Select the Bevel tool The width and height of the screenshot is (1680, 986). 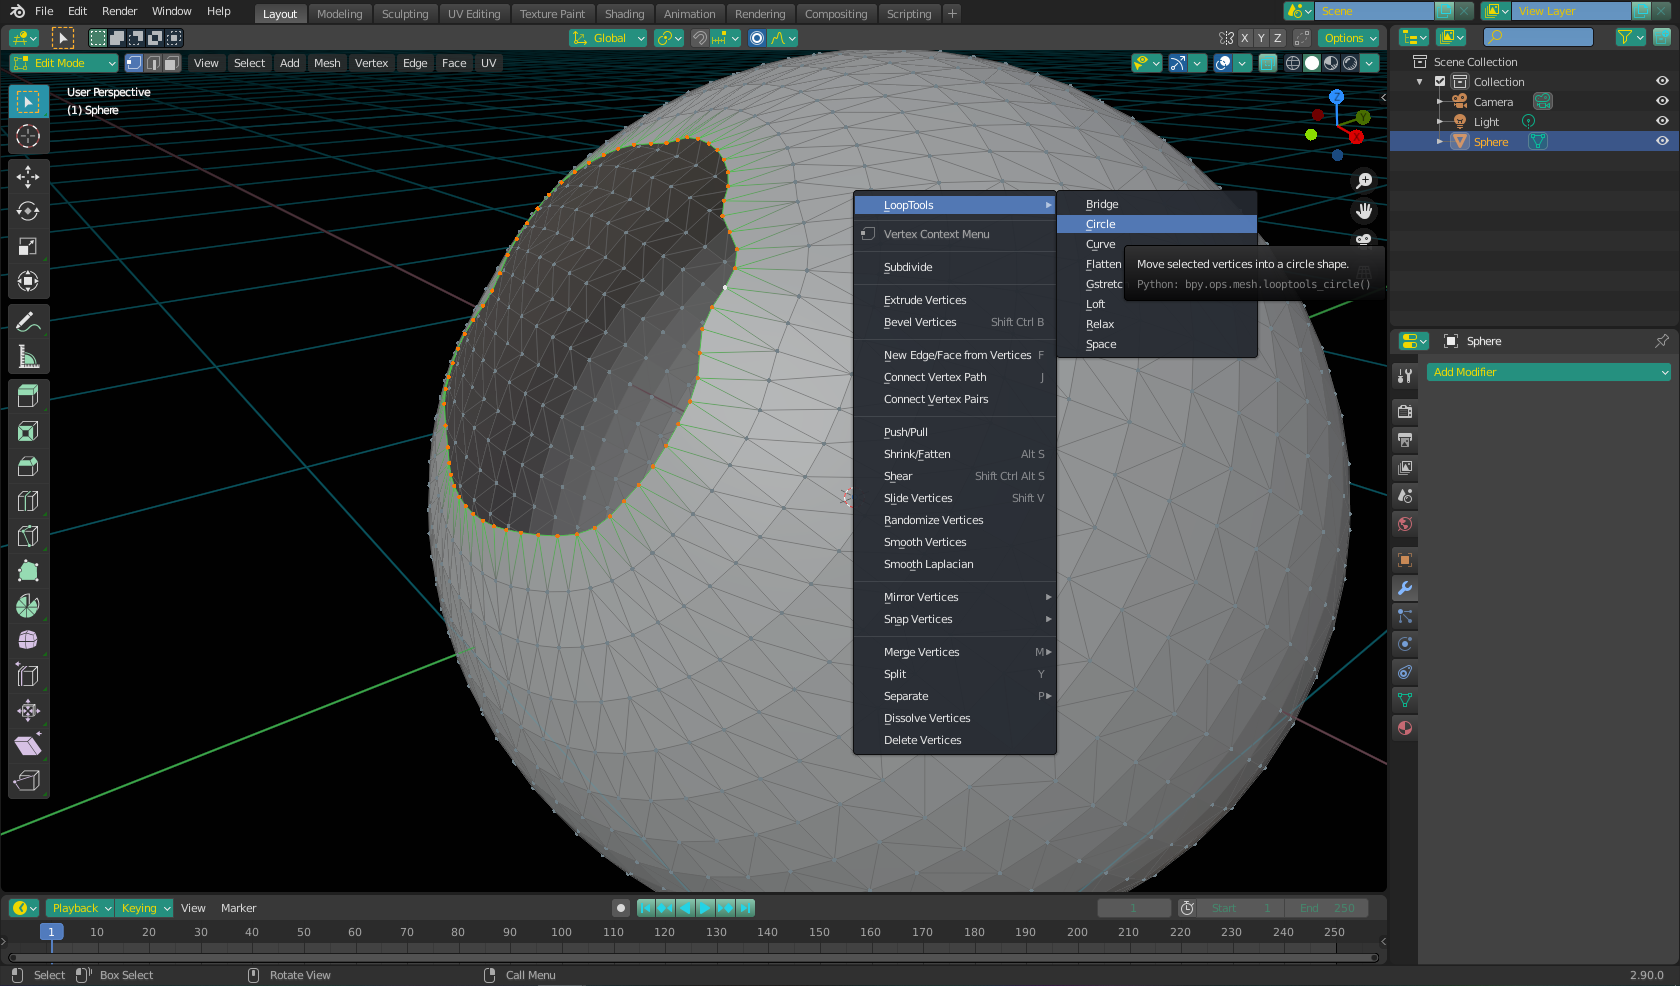point(28,466)
